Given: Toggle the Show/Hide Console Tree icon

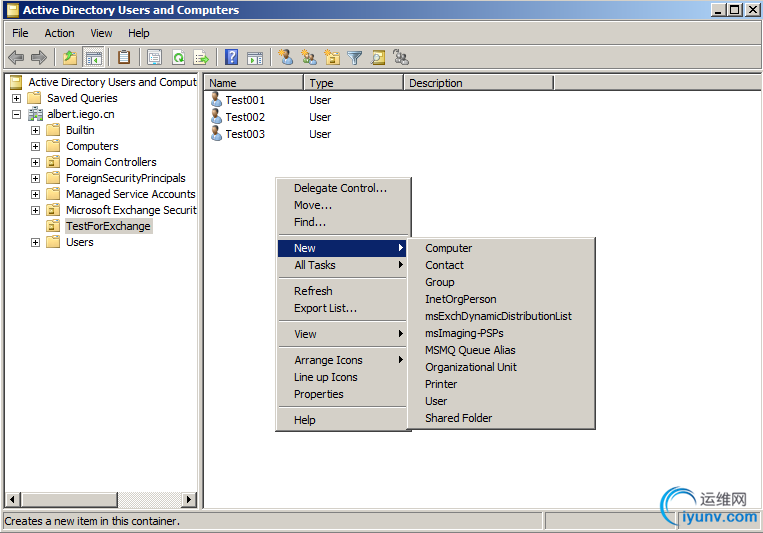Looking at the screenshot, I should (93, 58).
